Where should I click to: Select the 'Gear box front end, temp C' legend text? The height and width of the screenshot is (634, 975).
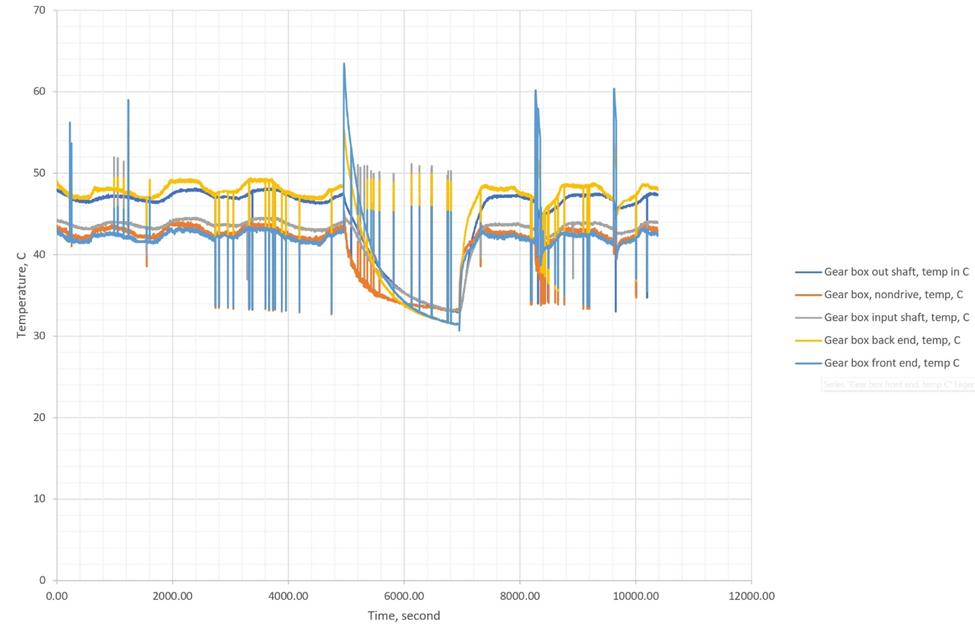click(x=891, y=364)
